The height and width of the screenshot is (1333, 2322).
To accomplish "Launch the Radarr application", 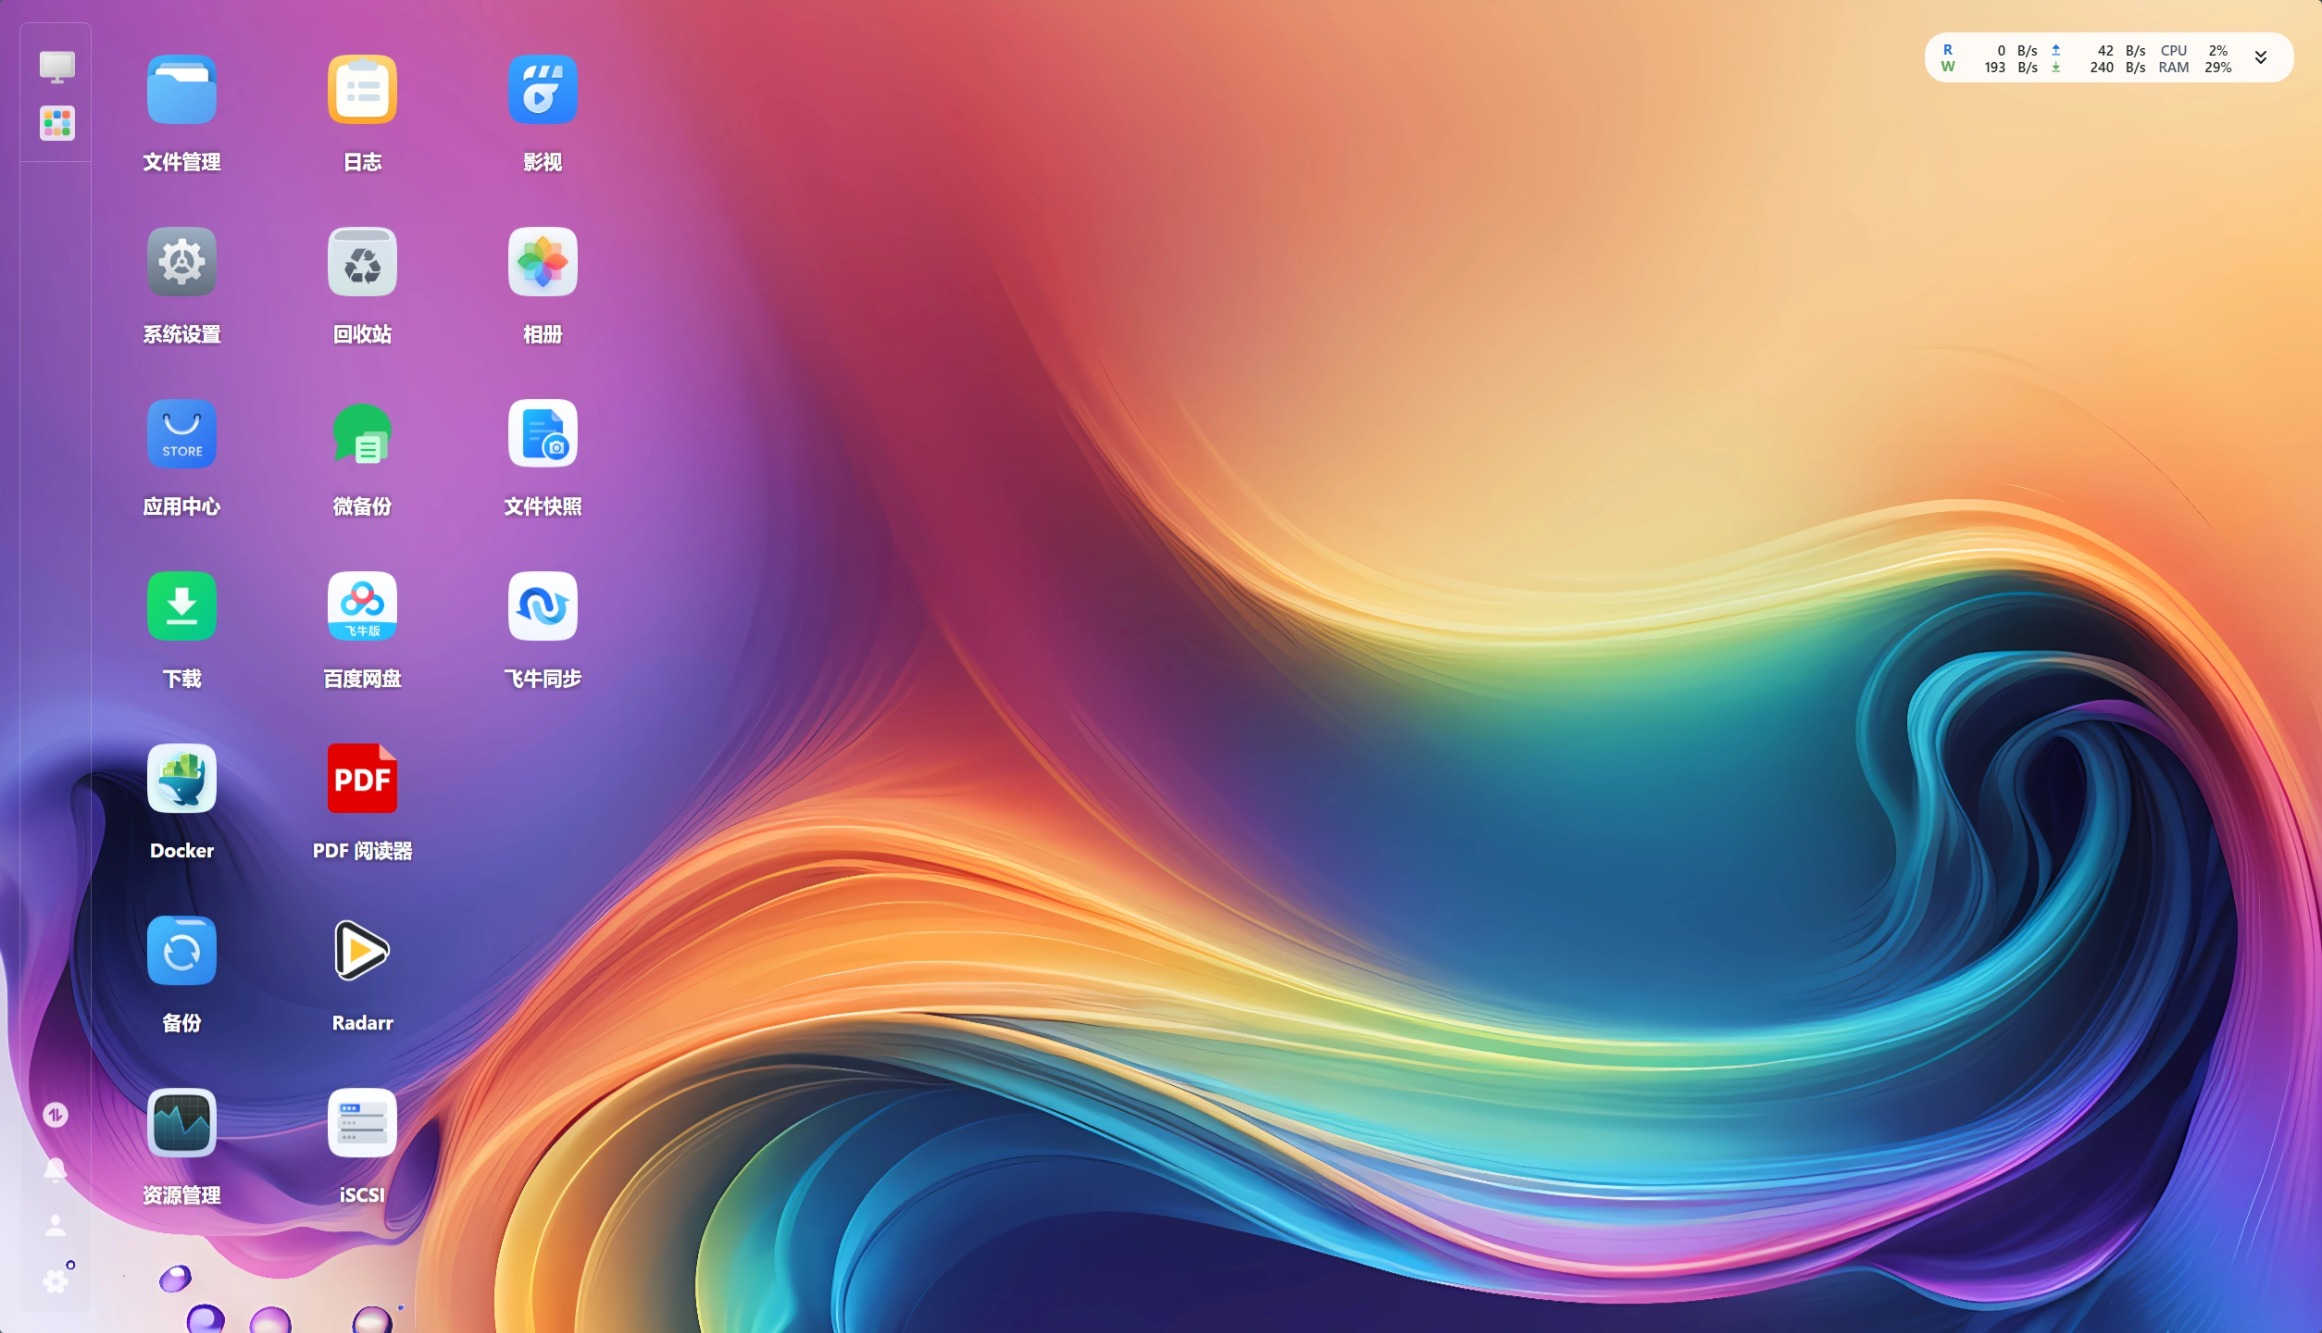I will coord(362,951).
